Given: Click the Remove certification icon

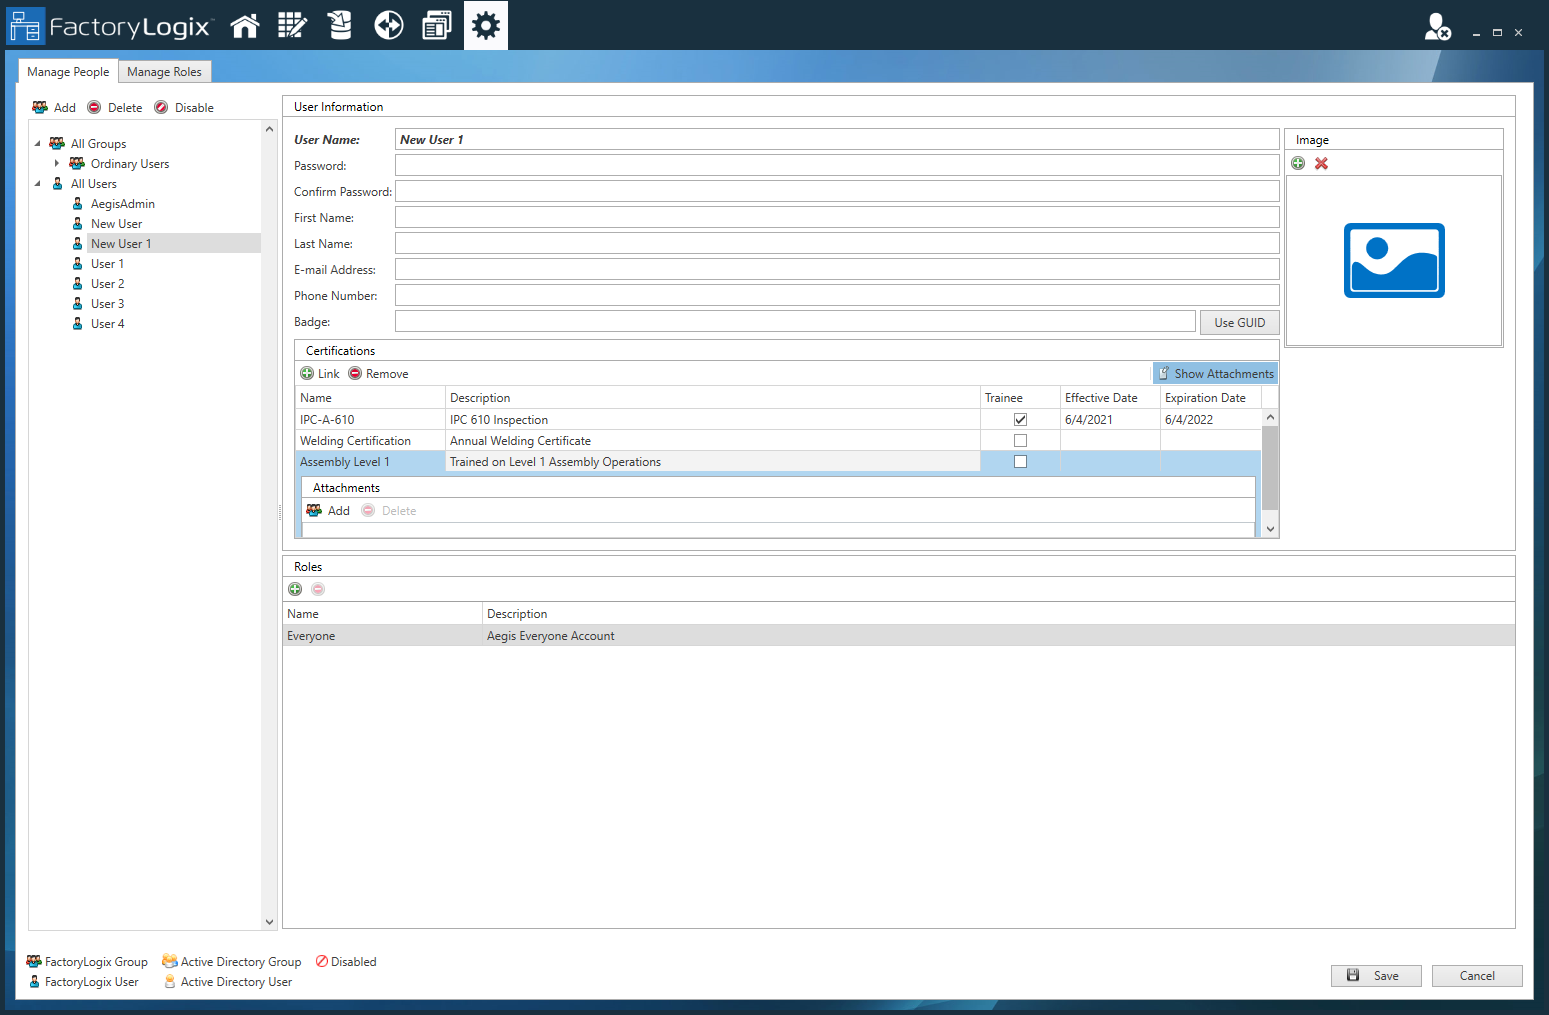Looking at the screenshot, I should point(355,373).
